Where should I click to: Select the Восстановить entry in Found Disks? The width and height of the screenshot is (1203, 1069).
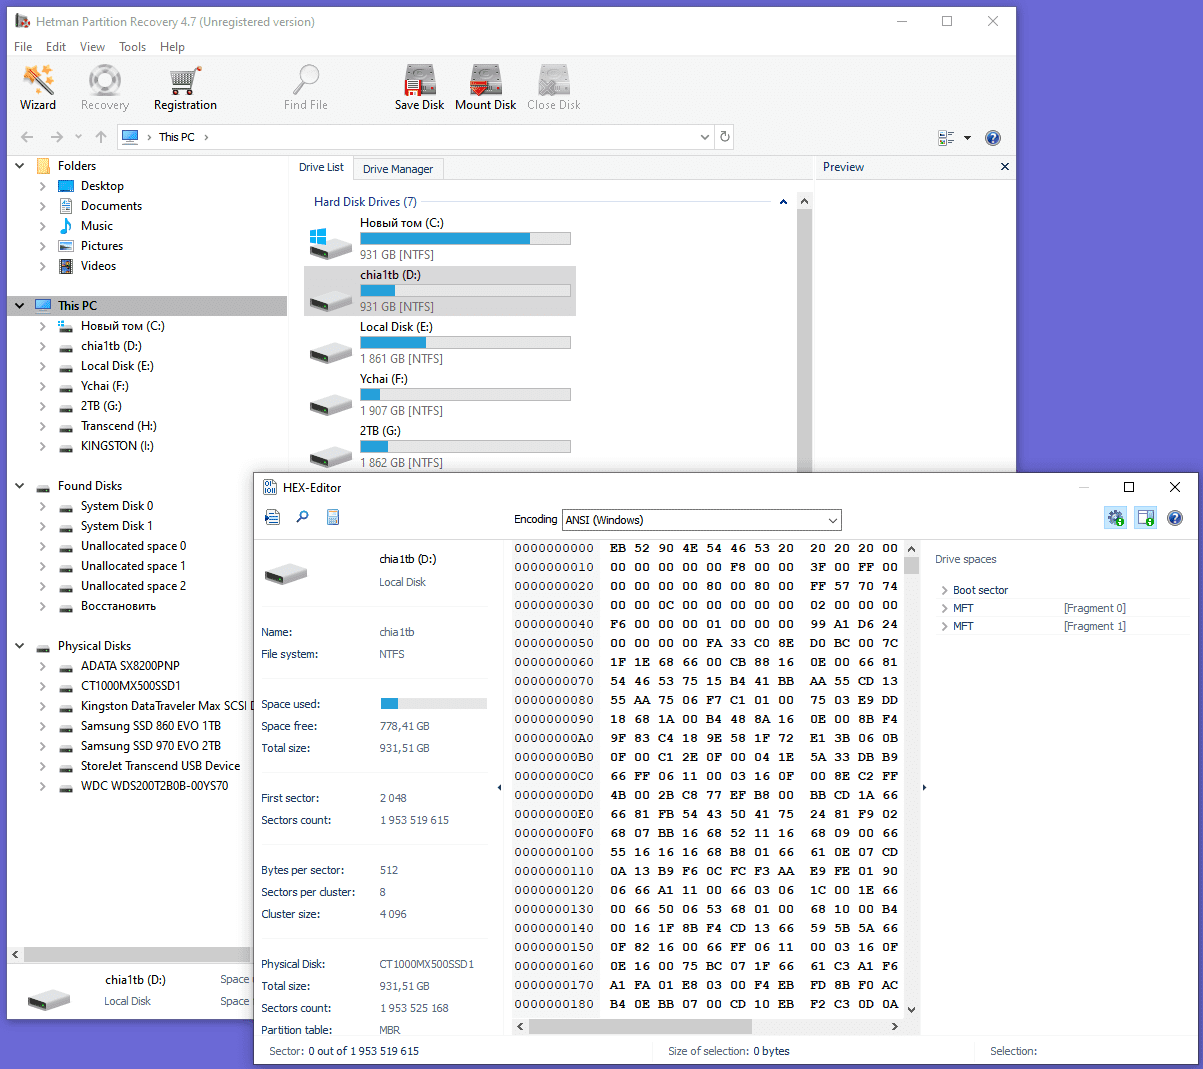point(118,606)
